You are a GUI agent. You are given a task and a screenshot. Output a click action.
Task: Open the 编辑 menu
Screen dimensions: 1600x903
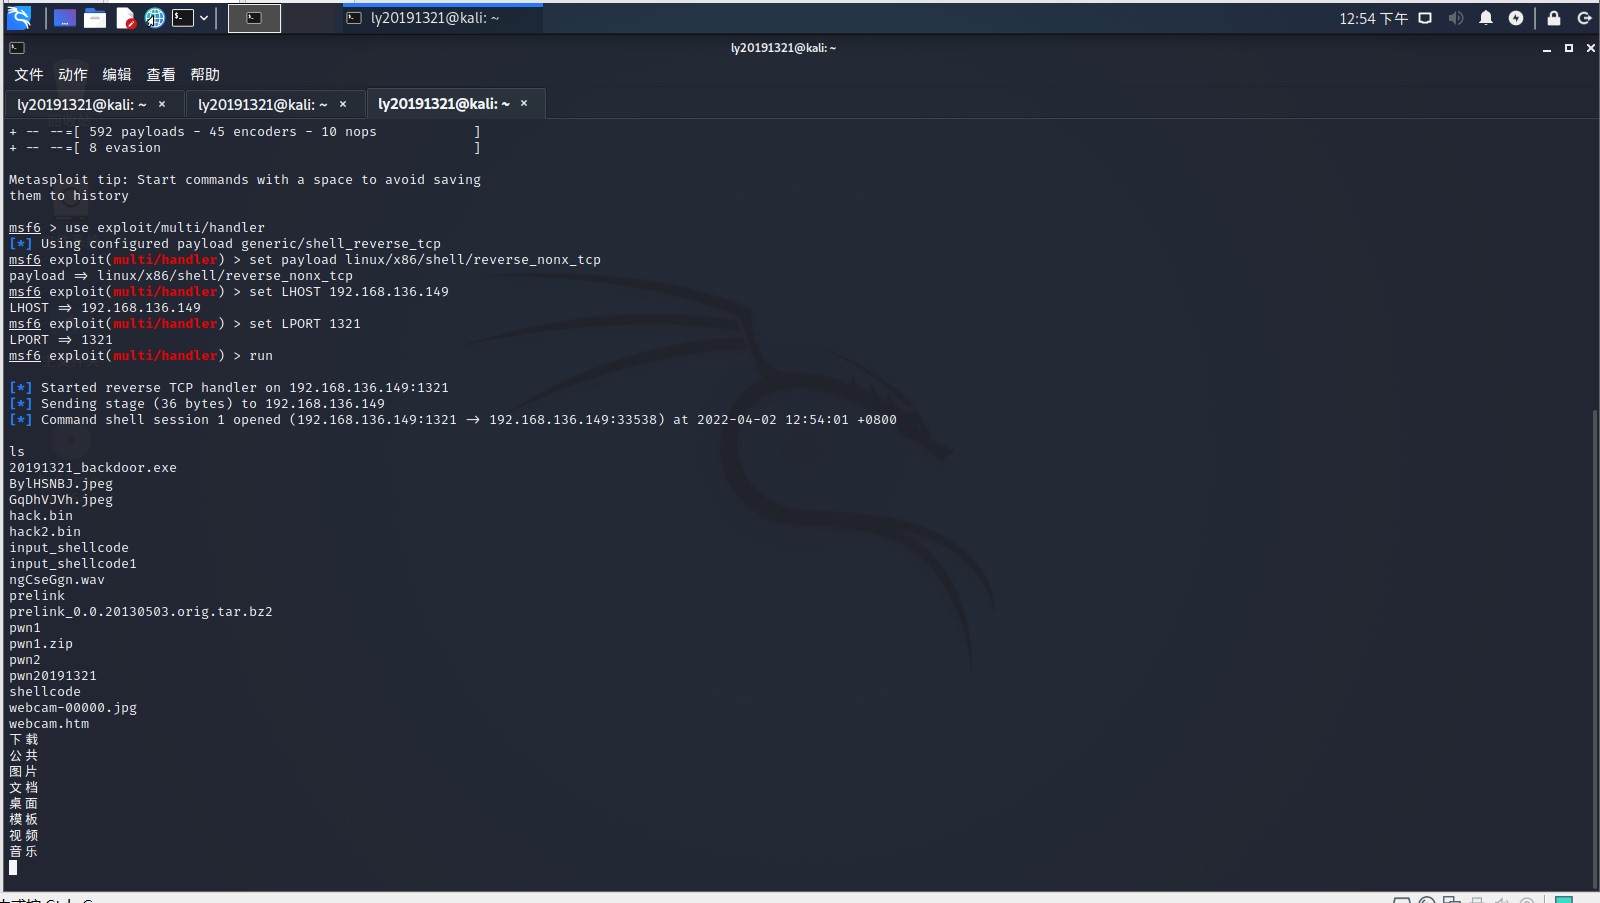[x=117, y=75]
